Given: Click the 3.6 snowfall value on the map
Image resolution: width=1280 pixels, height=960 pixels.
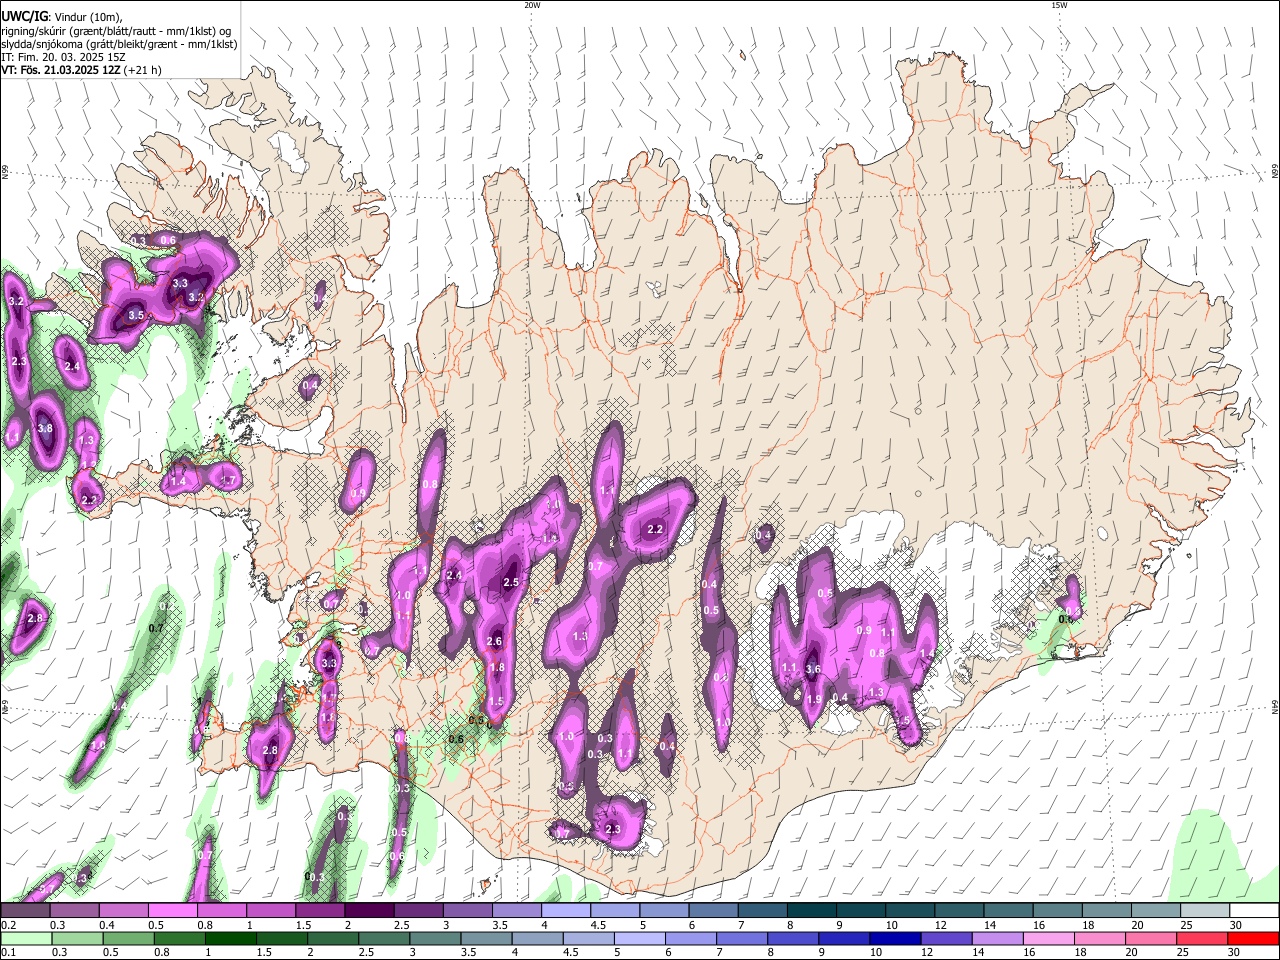Looking at the screenshot, I should click(813, 669).
